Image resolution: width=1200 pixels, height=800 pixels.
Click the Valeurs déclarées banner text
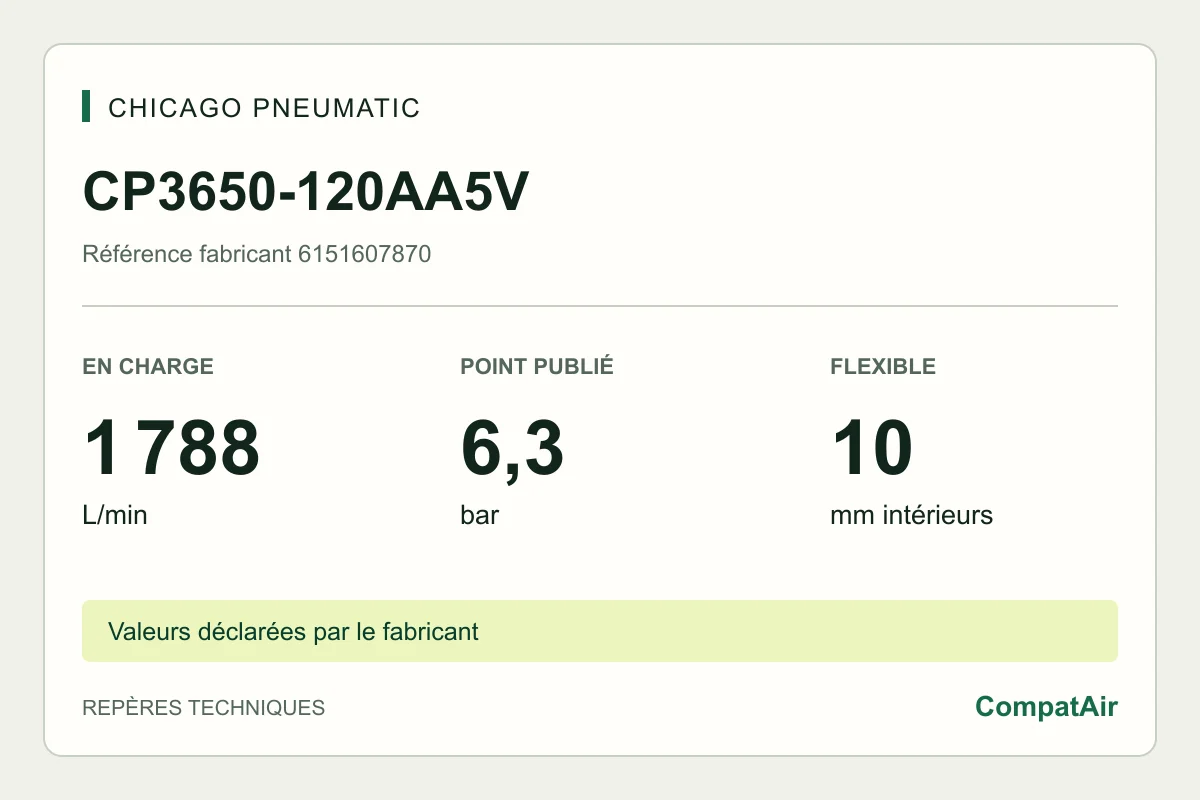(293, 632)
